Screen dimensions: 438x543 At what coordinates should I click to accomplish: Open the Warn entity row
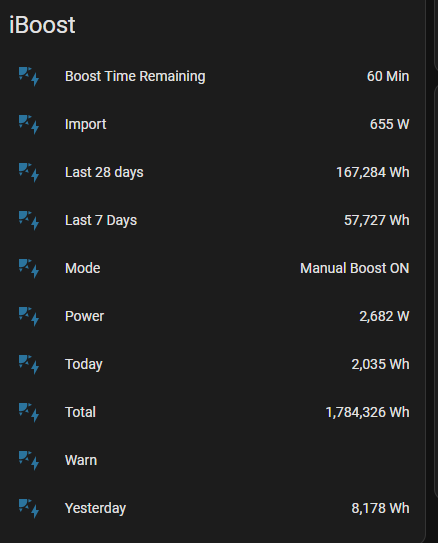[x=214, y=460]
